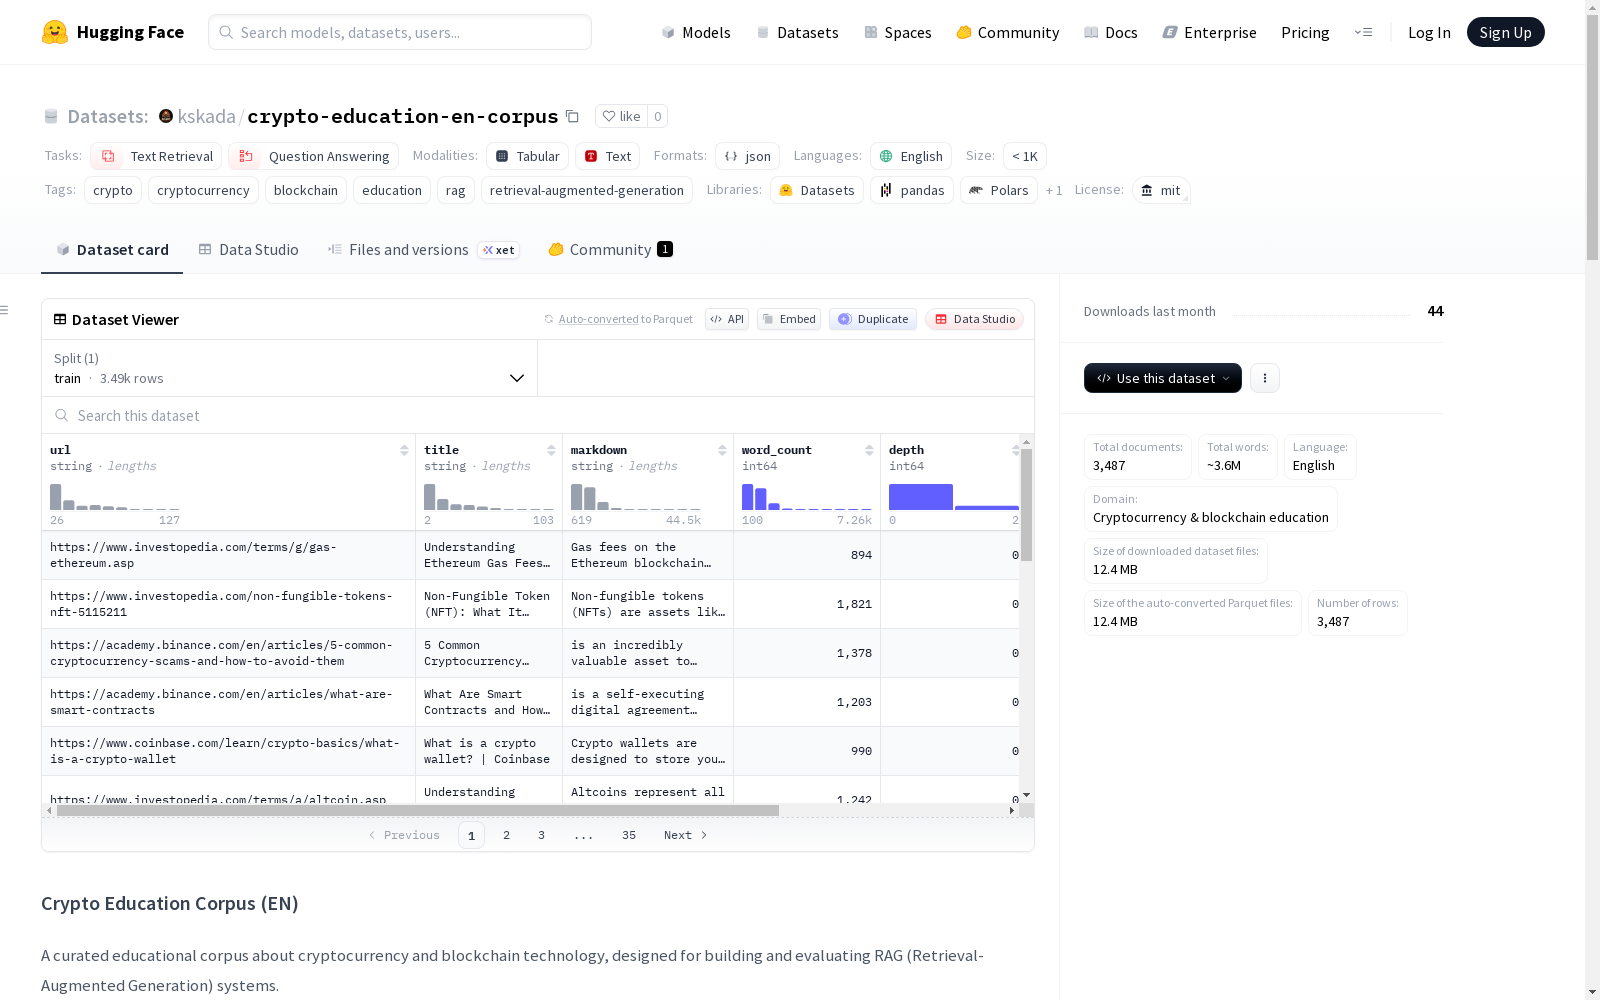Click the Embed button

click(789, 319)
